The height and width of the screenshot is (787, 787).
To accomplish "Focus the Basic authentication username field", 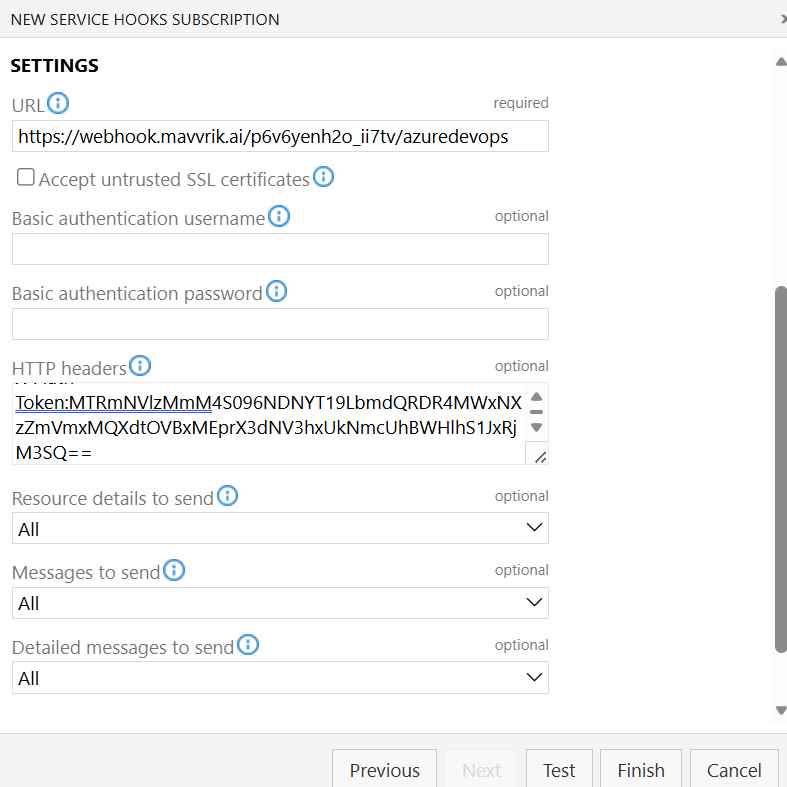I will (280, 249).
